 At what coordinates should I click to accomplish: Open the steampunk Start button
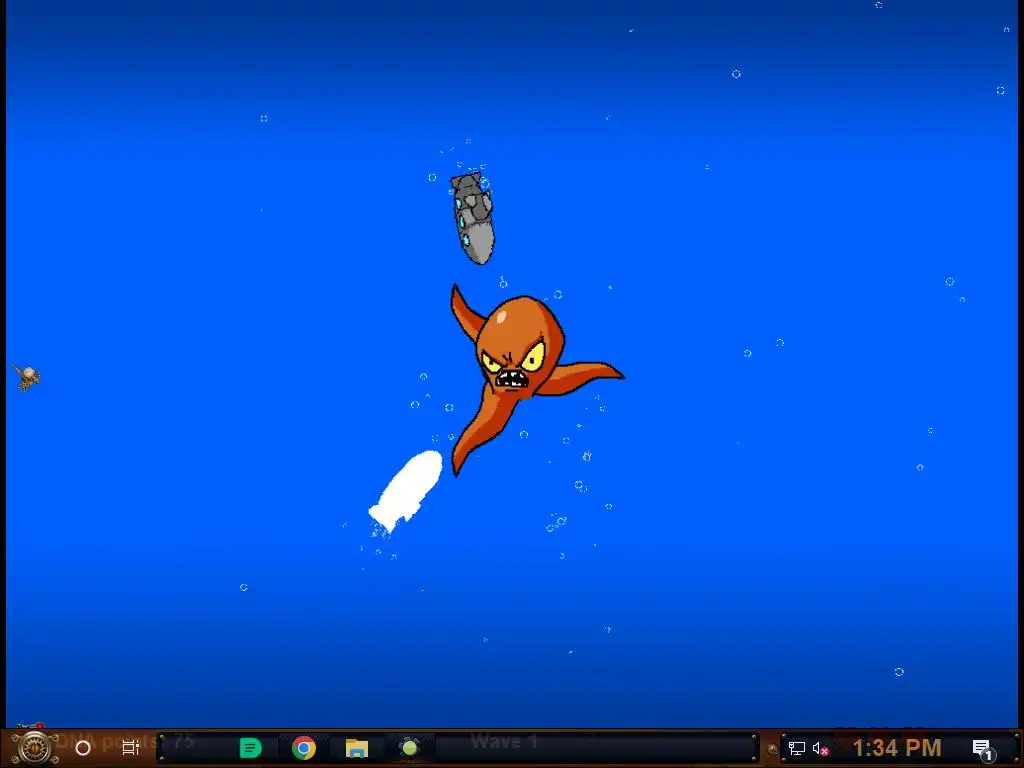tap(35, 747)
